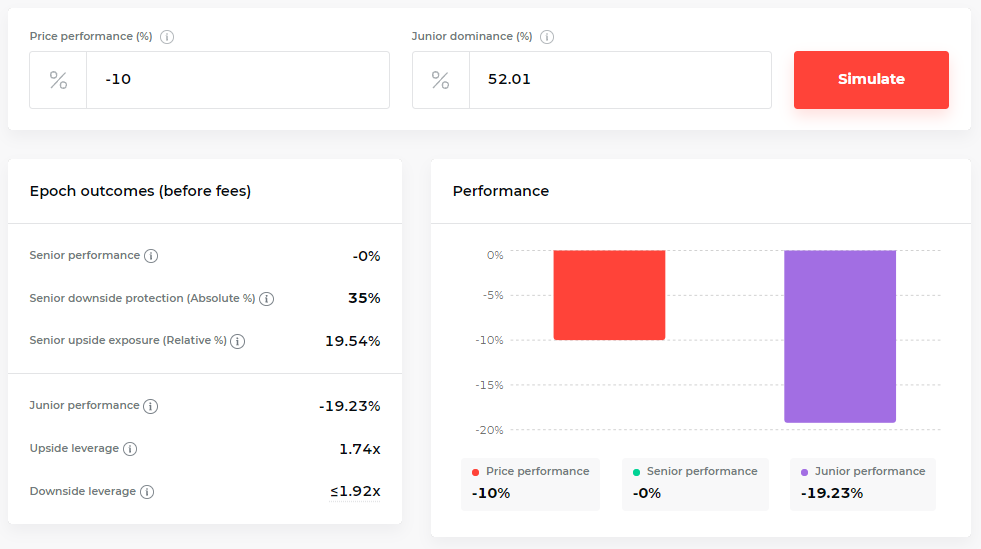The image size is (981, 549).
Task: Click info icon beside Junior dominance label
Action: pos(547,37)
